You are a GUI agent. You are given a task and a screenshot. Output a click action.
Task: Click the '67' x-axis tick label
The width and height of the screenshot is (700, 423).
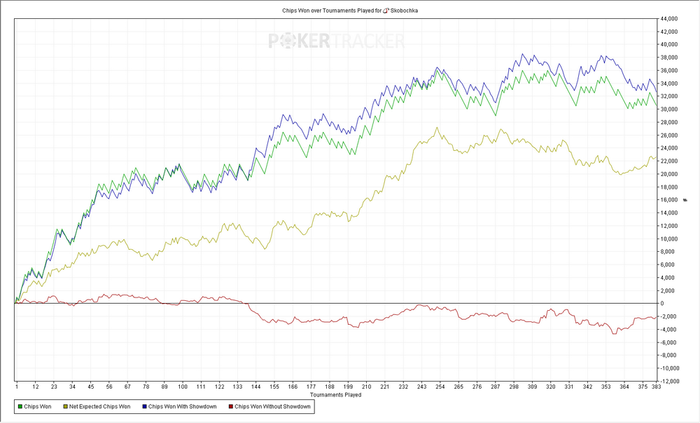point(127,387)
